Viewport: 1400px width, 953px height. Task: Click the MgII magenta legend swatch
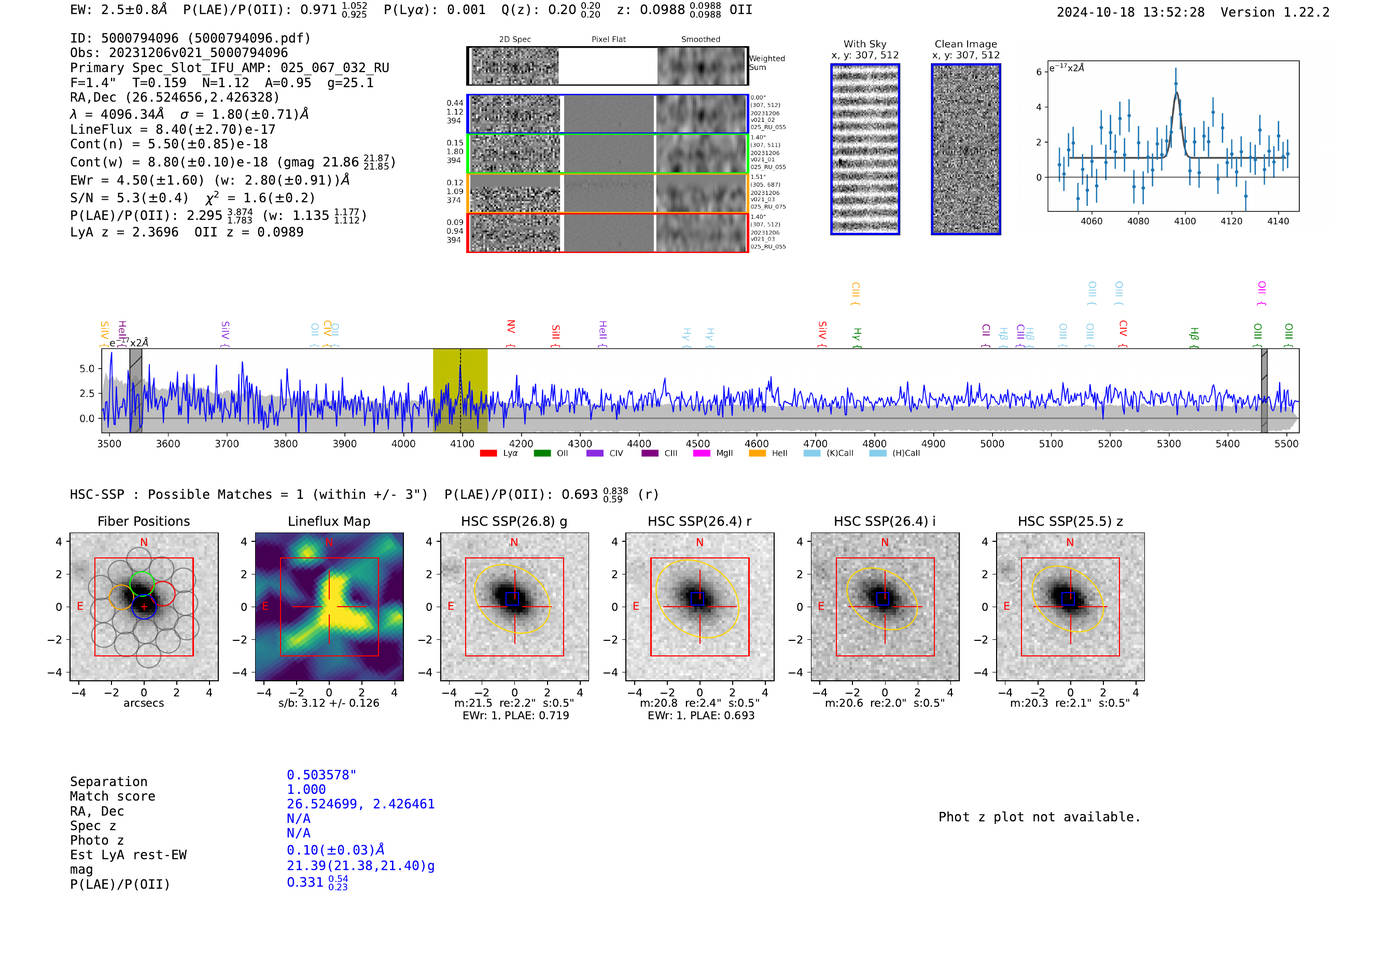click(x=701, y=453)
